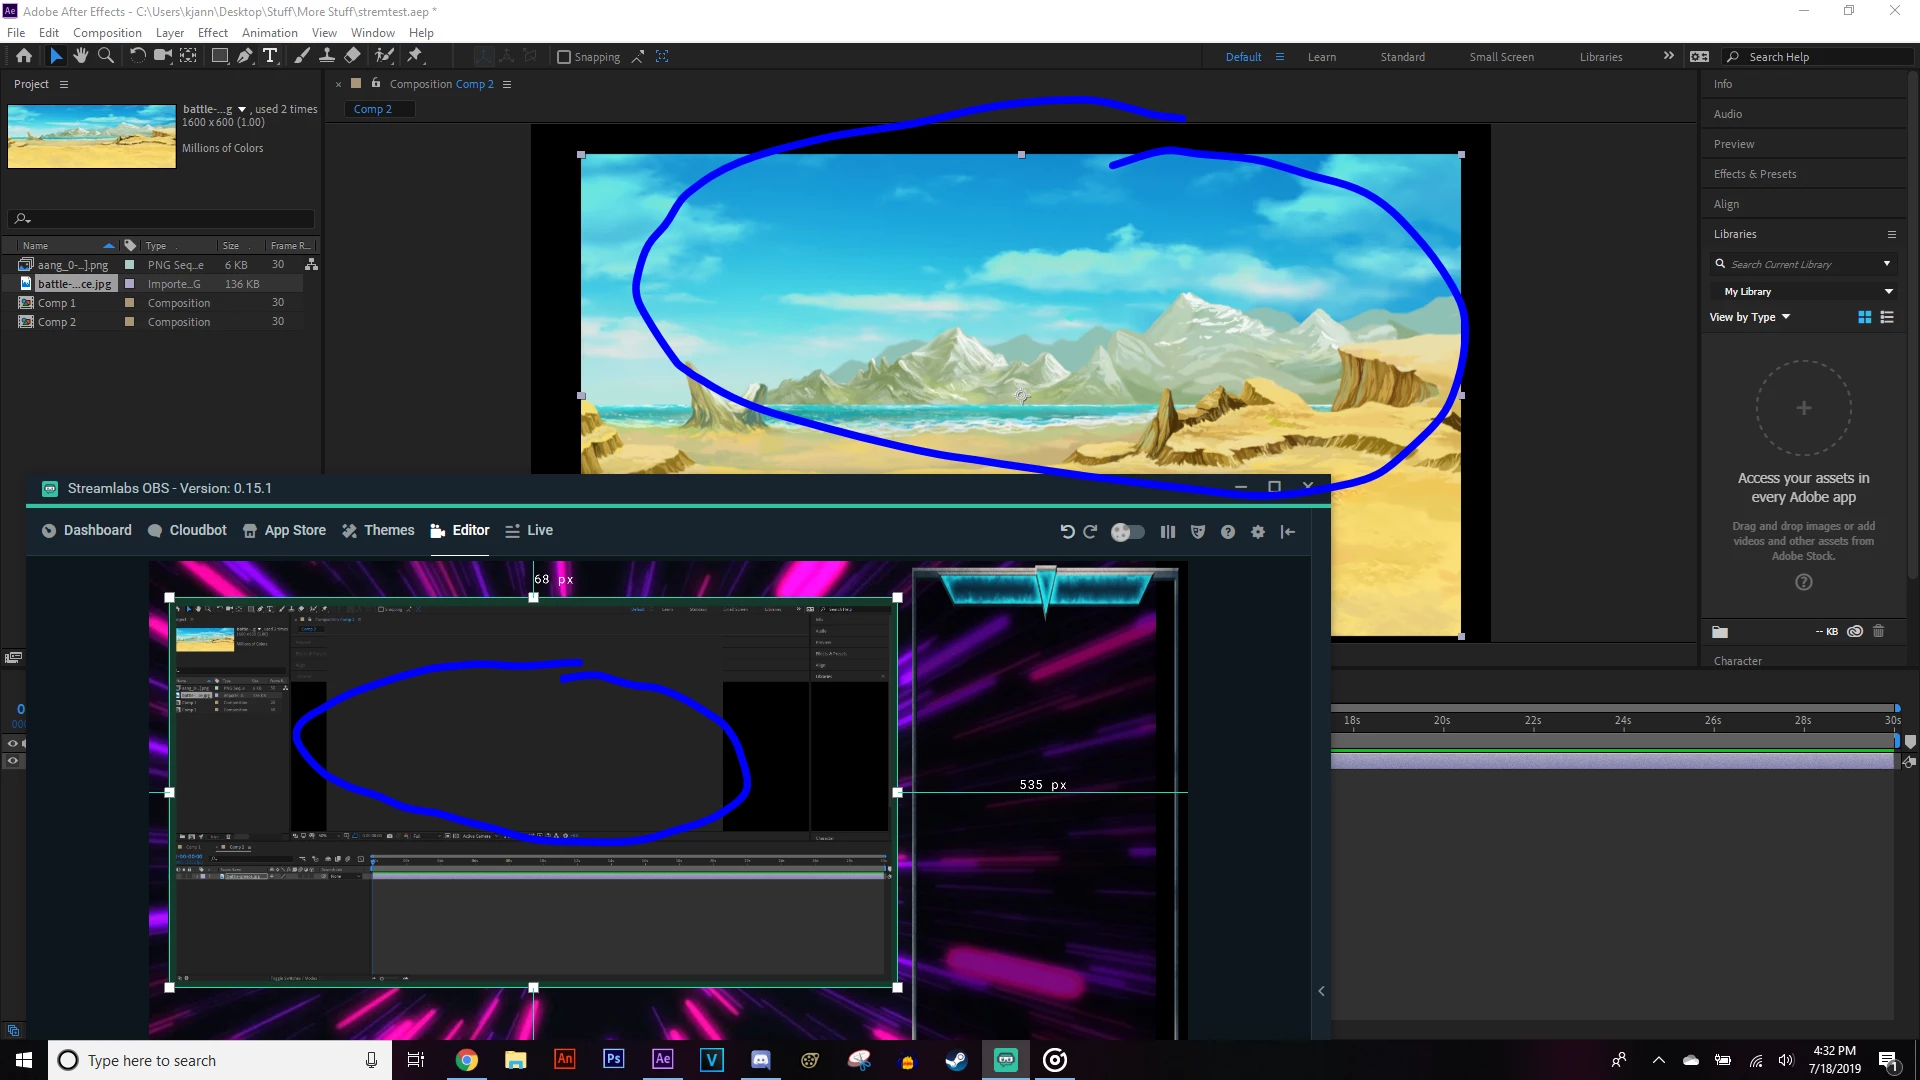Select the Horizontal Type tool

pyautogui.click(x=270, y=56)
